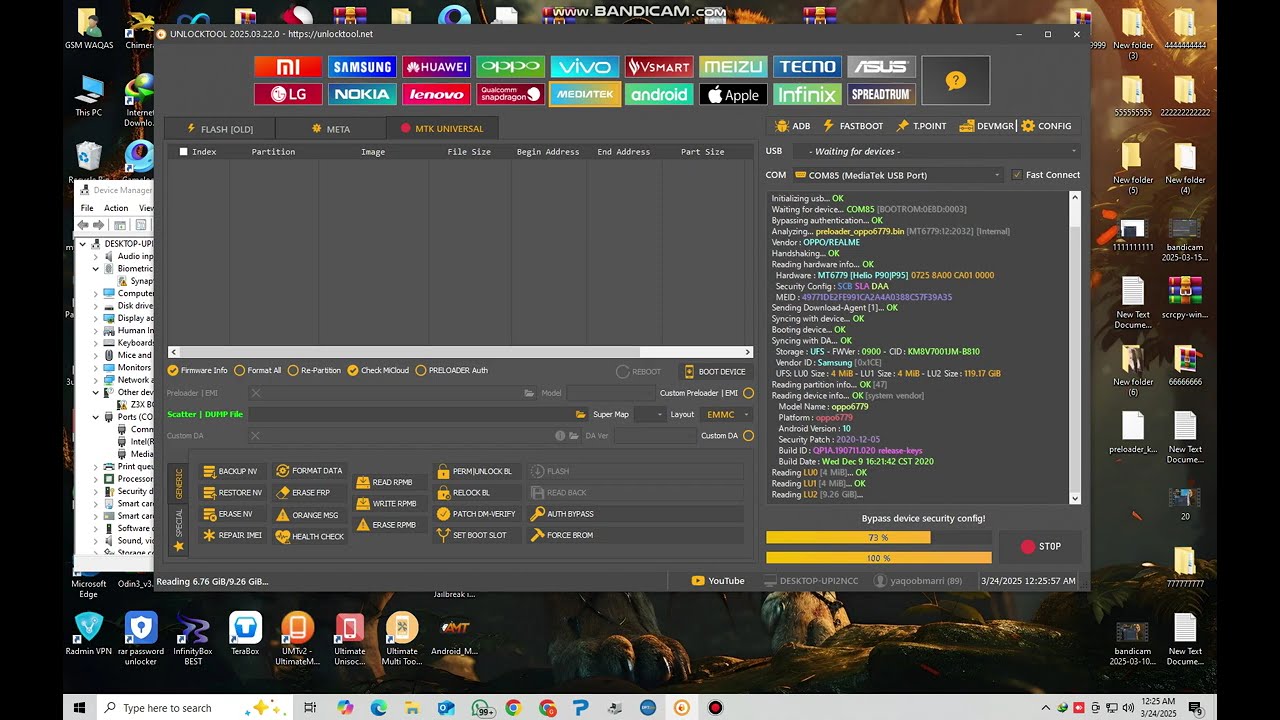Select the Xiaomi Mi brand icon

pos(288,67)
